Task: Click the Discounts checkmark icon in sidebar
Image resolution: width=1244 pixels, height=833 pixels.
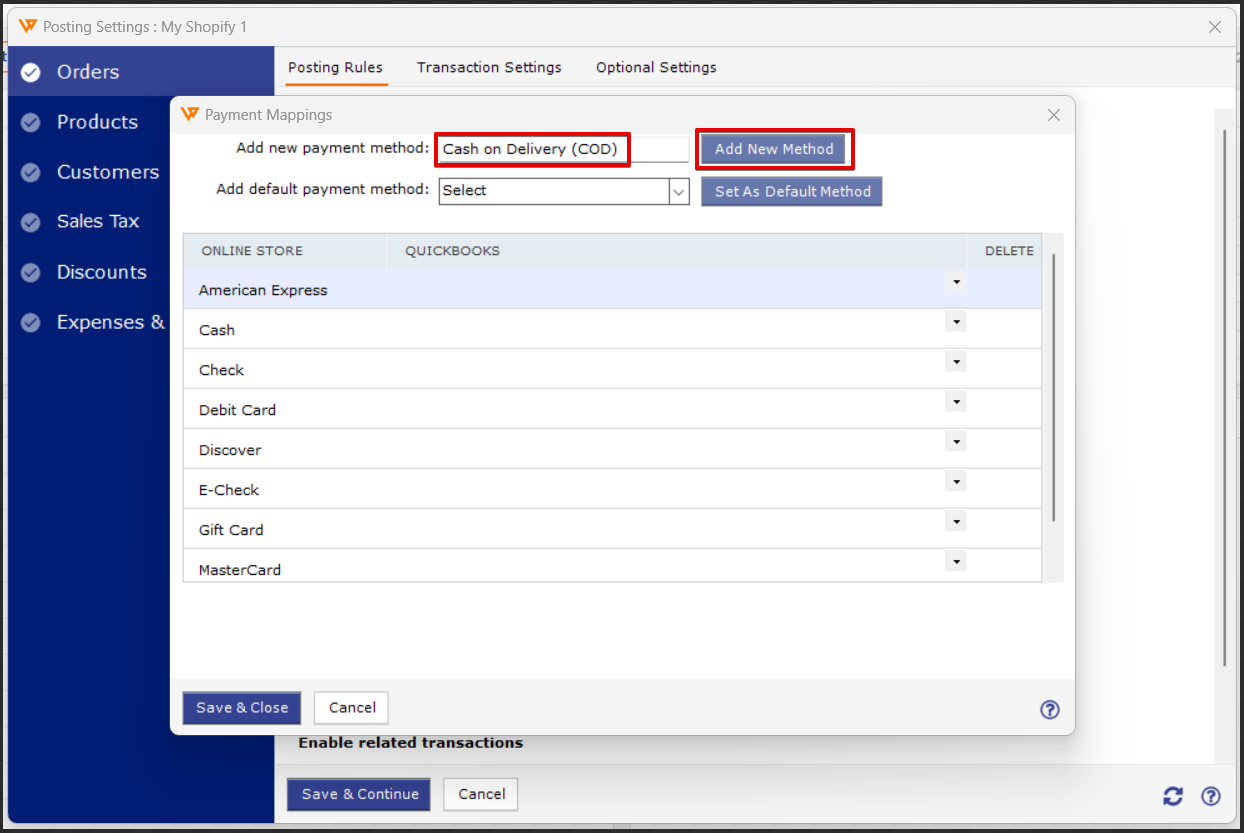Action: [31, 272]
